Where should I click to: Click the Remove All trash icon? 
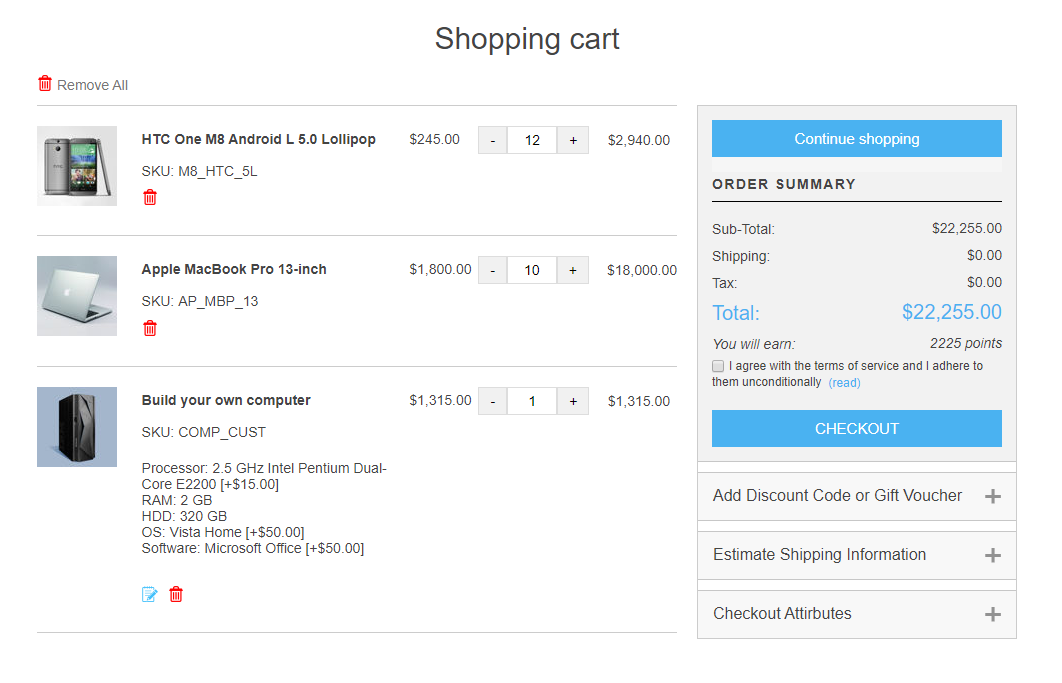[x=45, y=84]
